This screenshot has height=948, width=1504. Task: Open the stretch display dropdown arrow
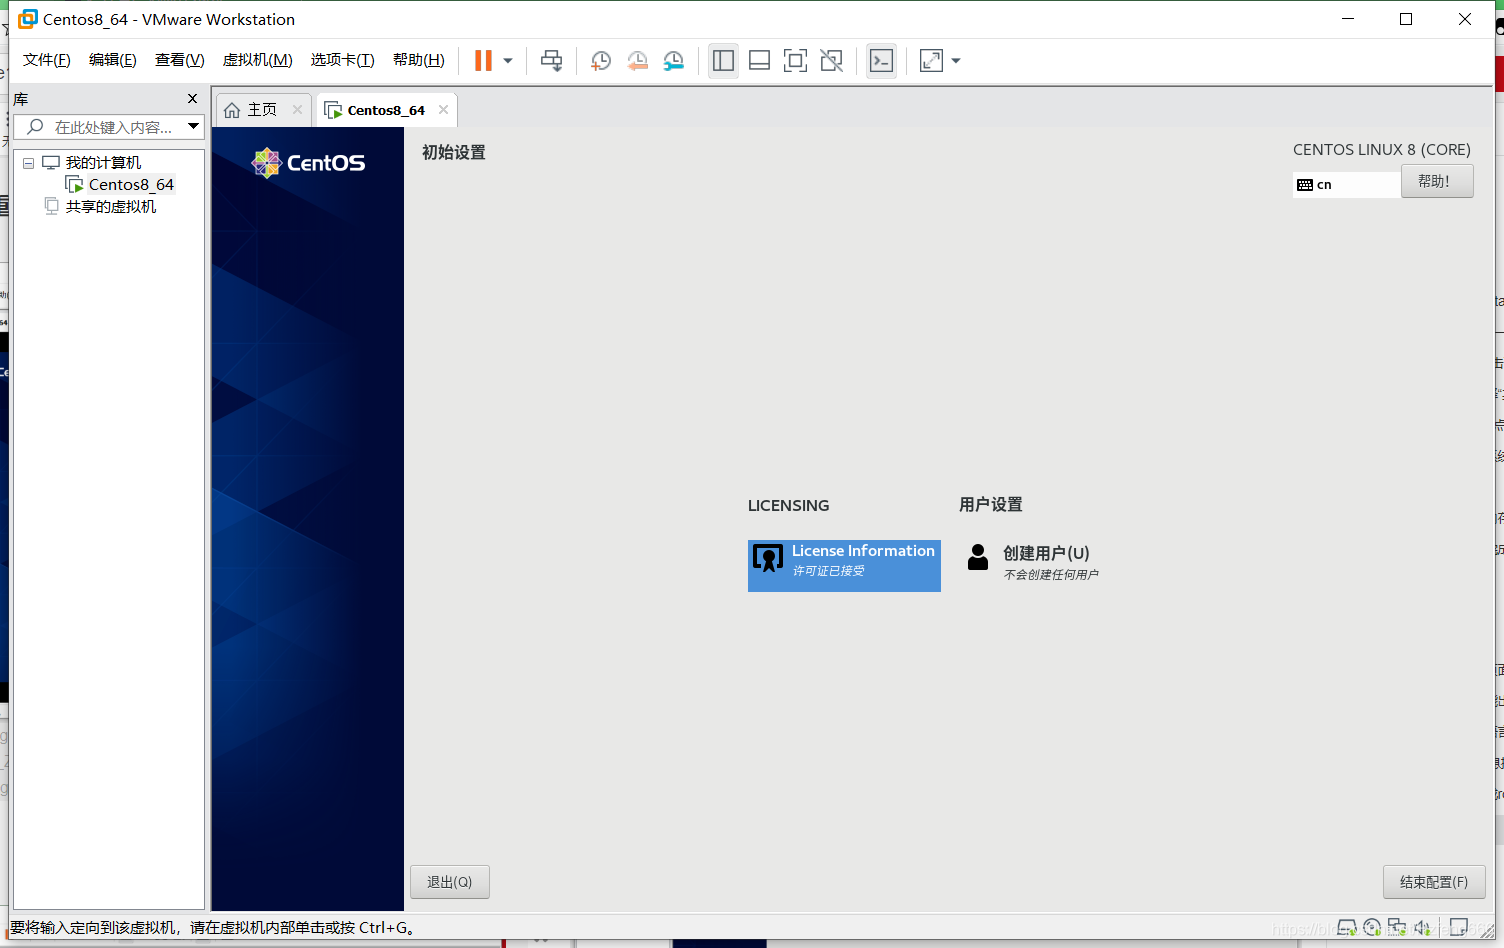pyautogui.click(x=956, y=61)
